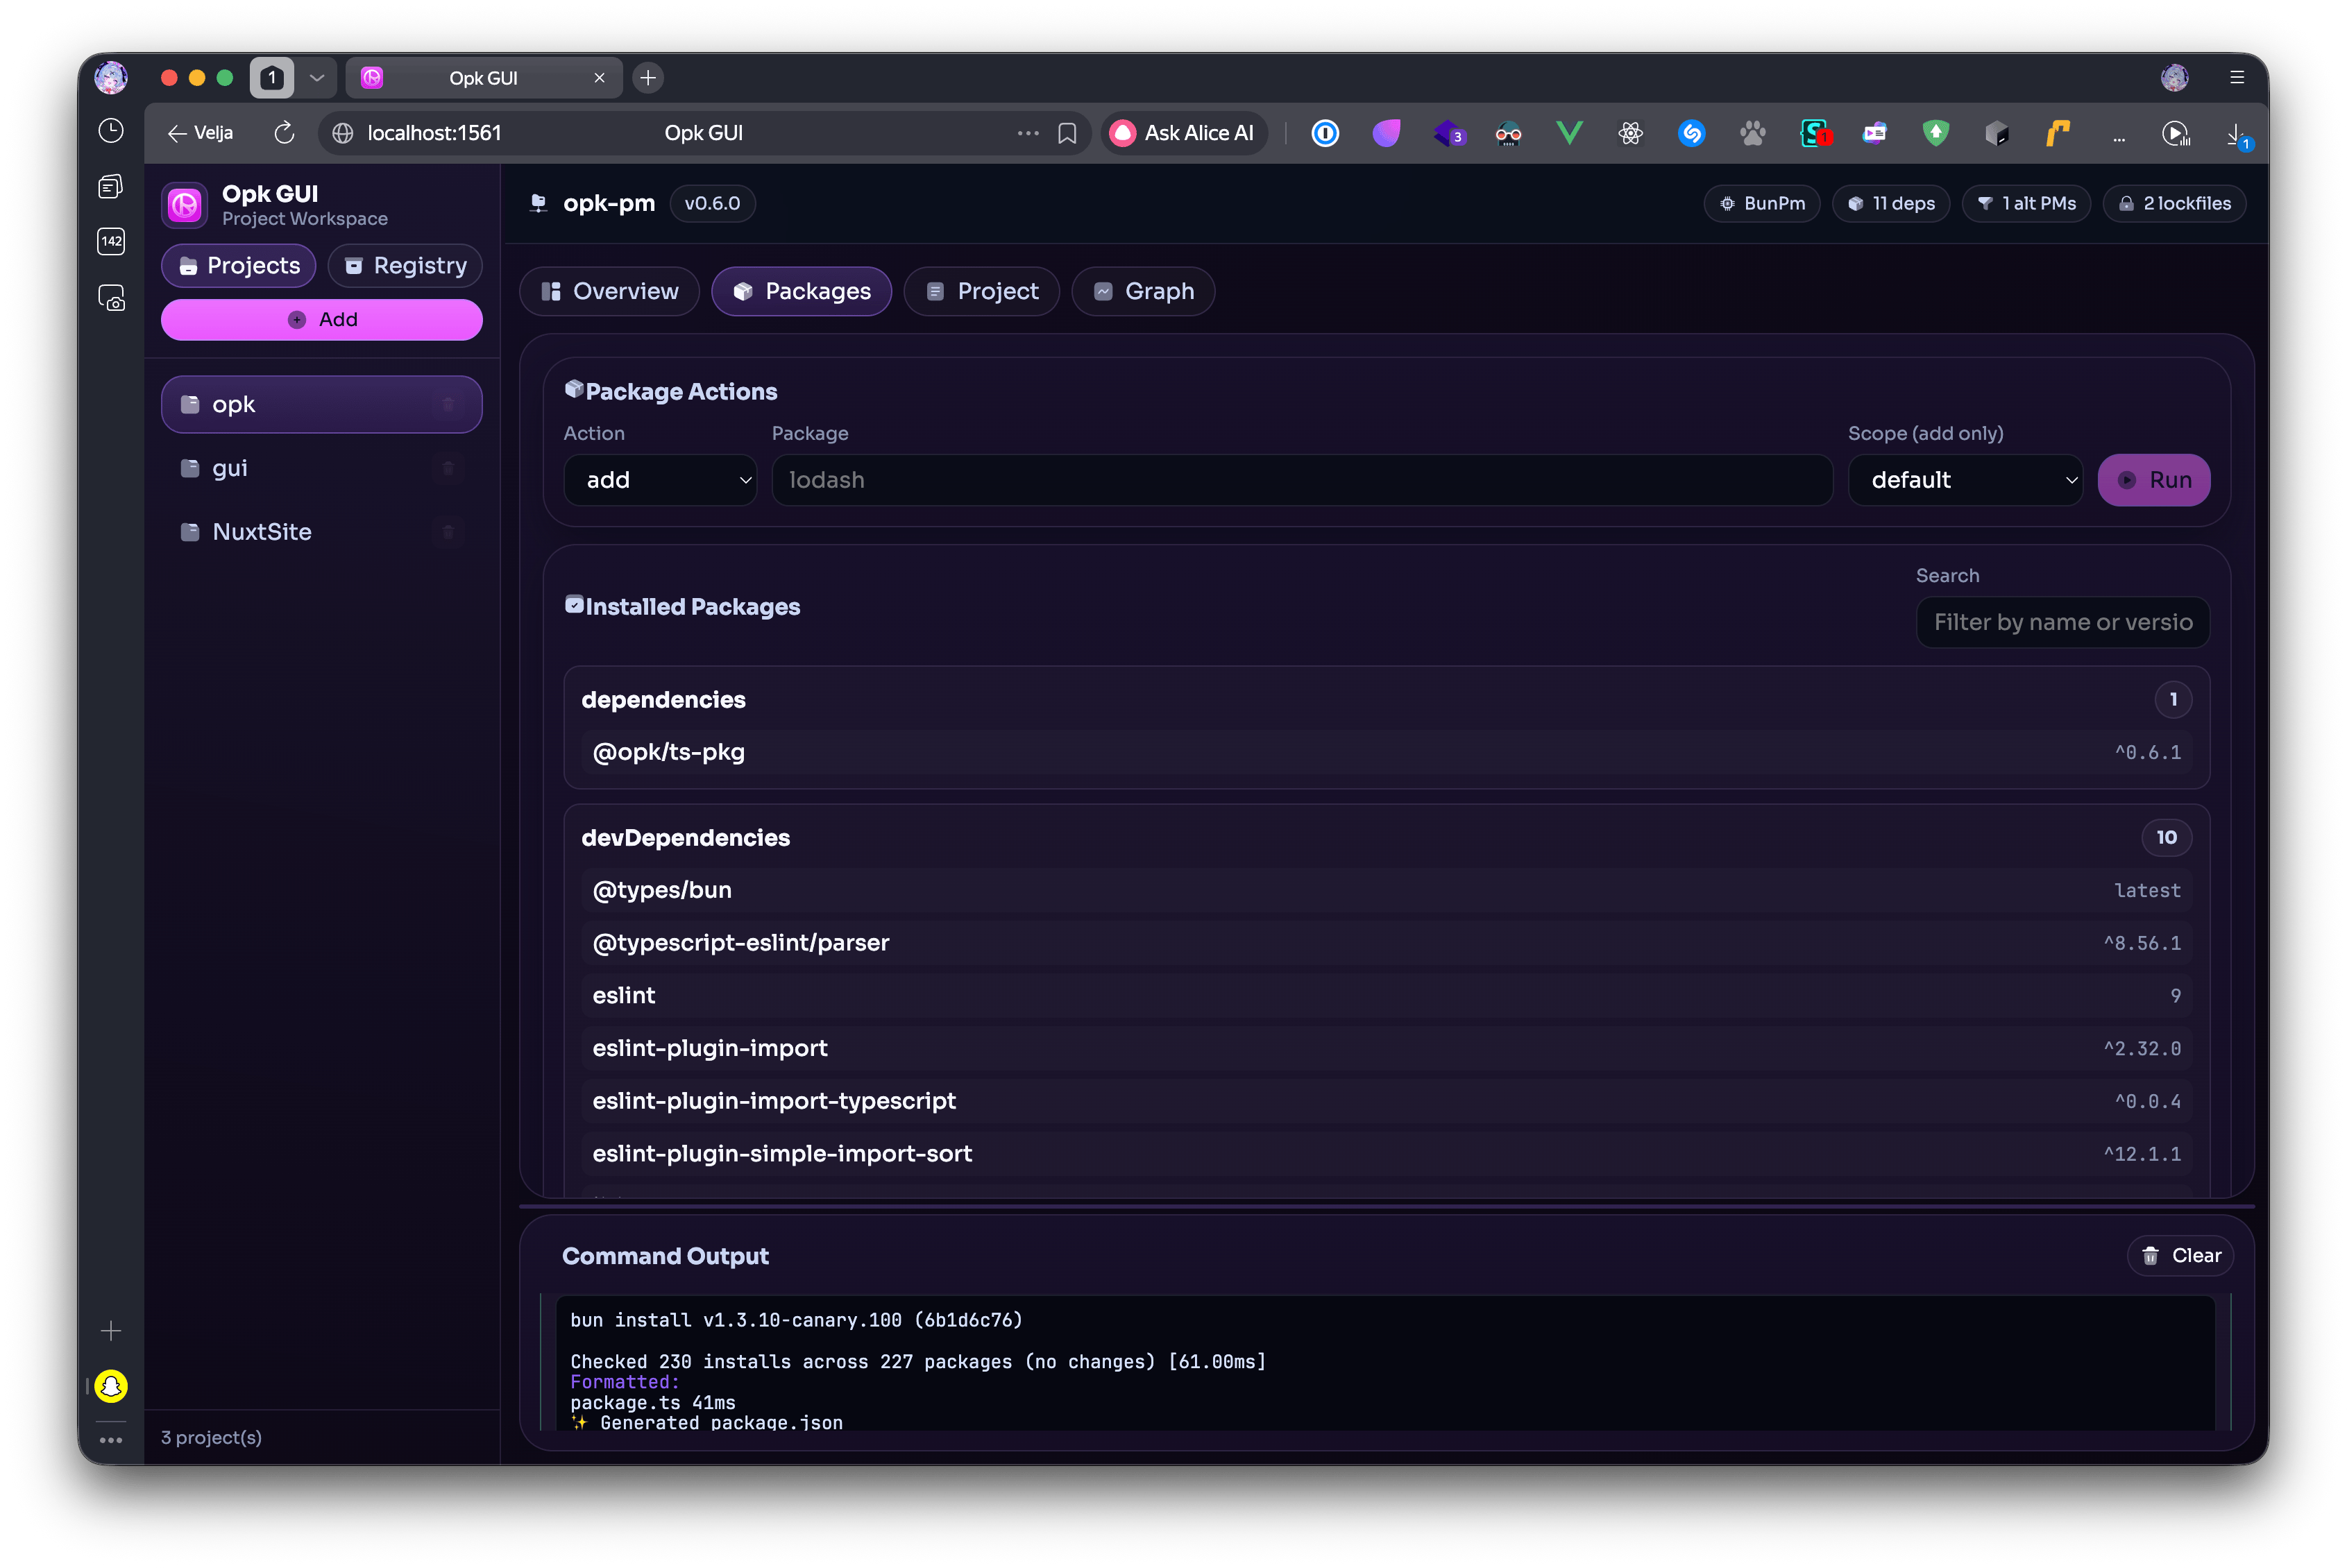Select the NuxtSite project in sidebar
2347x1568 pixels.
point(322,532)
